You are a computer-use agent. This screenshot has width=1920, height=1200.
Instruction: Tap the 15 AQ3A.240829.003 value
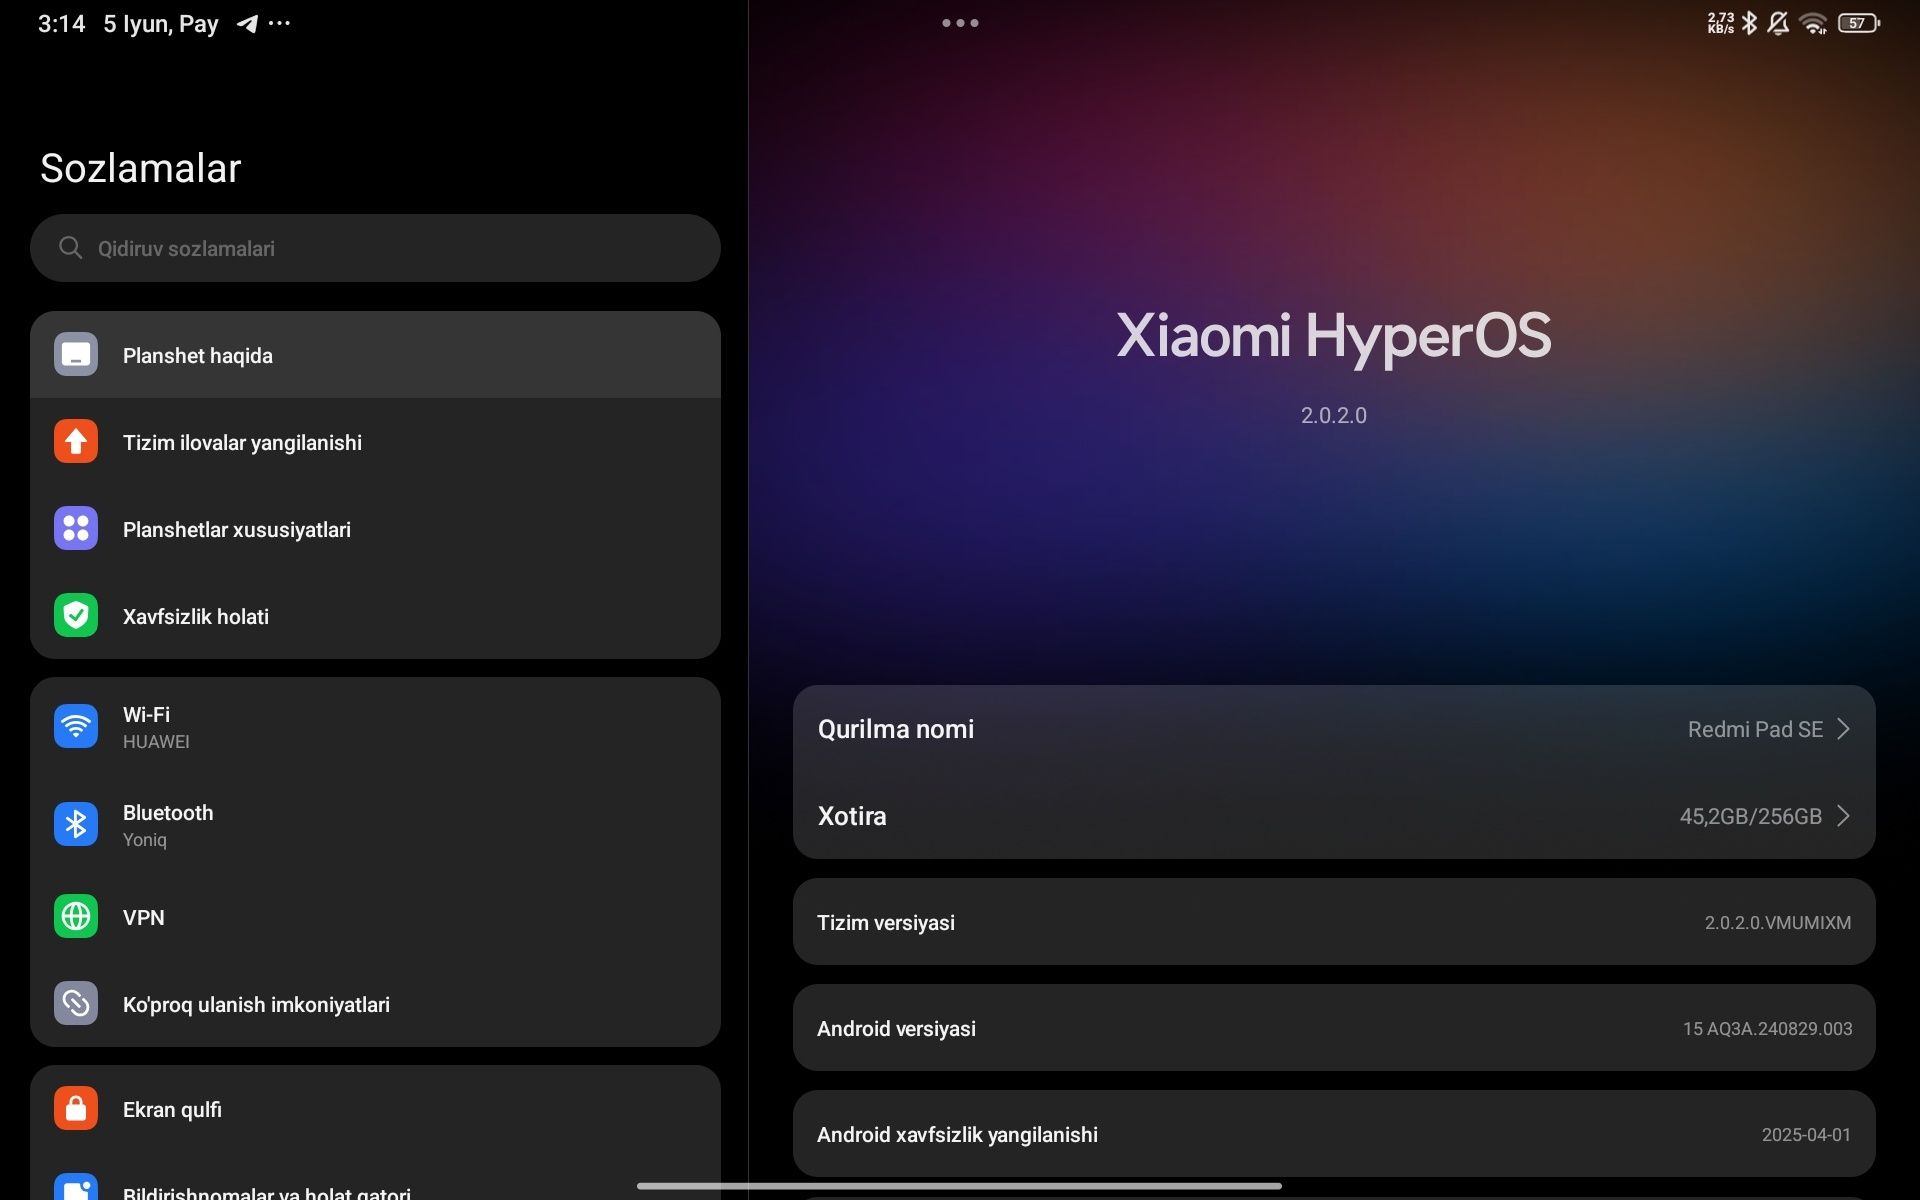click(x=1767, y=1028)
